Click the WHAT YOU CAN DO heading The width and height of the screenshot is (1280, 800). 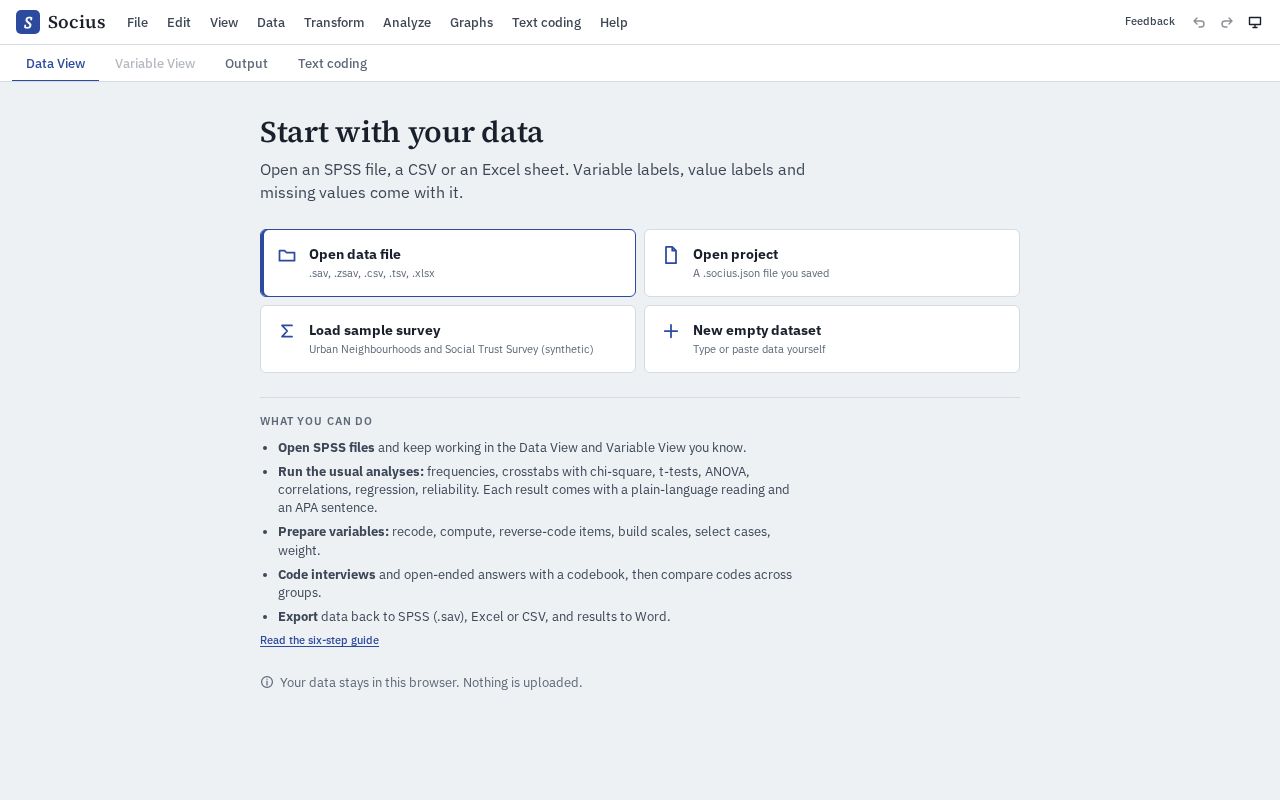pos(316,421)
